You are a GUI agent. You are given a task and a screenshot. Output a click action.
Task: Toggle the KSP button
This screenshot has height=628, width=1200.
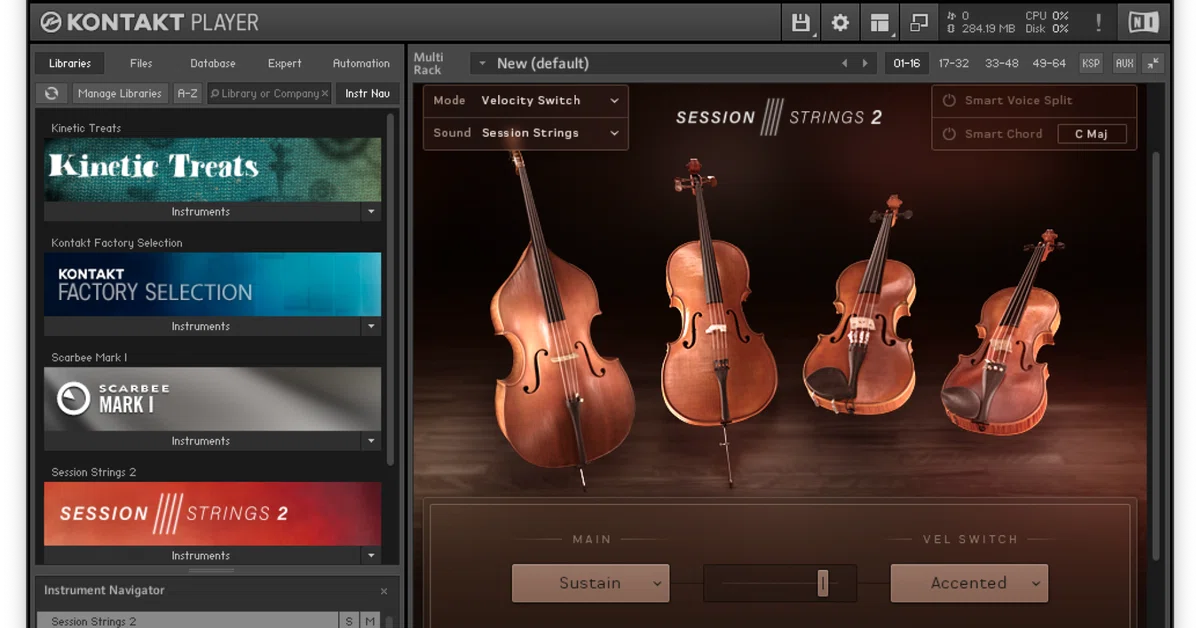tap(1090, 63)
